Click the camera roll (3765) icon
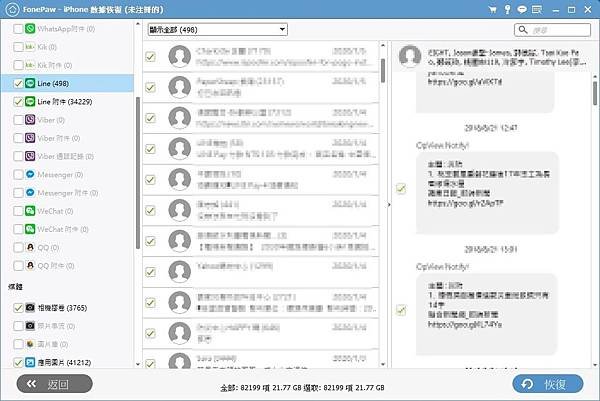 coord(30,308)
